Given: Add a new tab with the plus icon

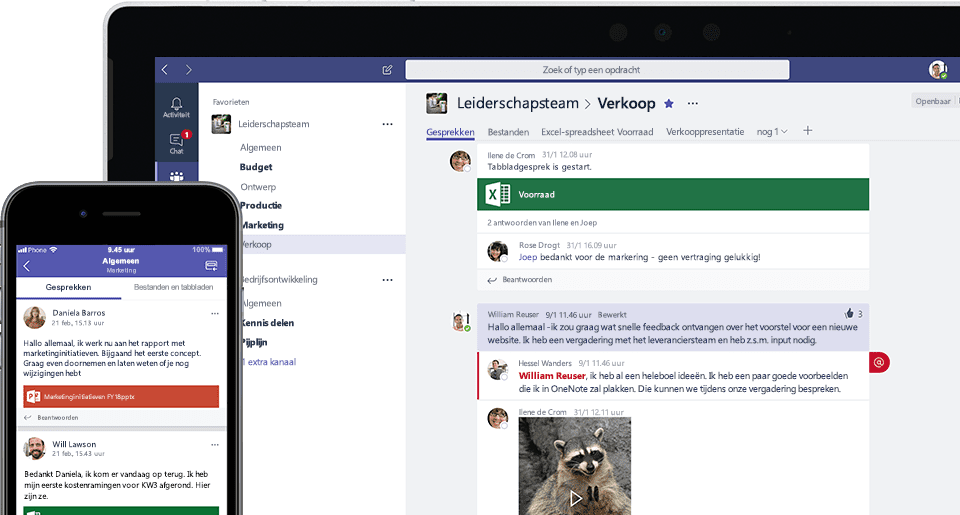Looking at the screenshot, I should [x=808, y=130].
